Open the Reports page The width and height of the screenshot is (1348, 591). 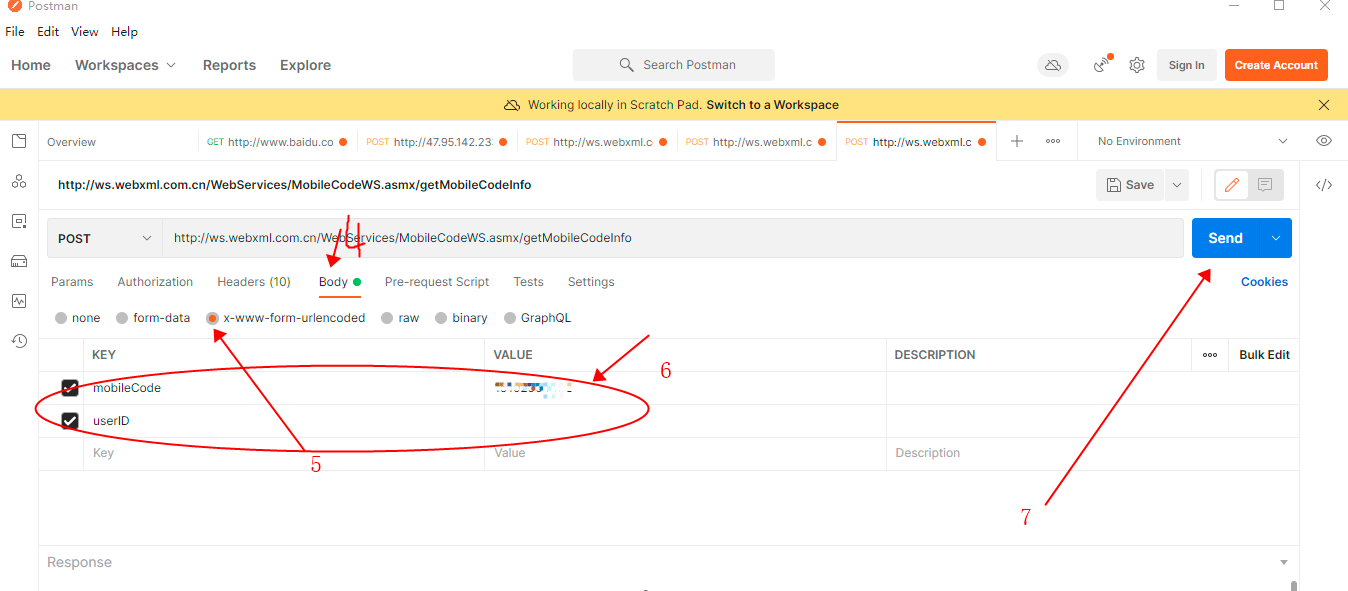click(229, 65)
